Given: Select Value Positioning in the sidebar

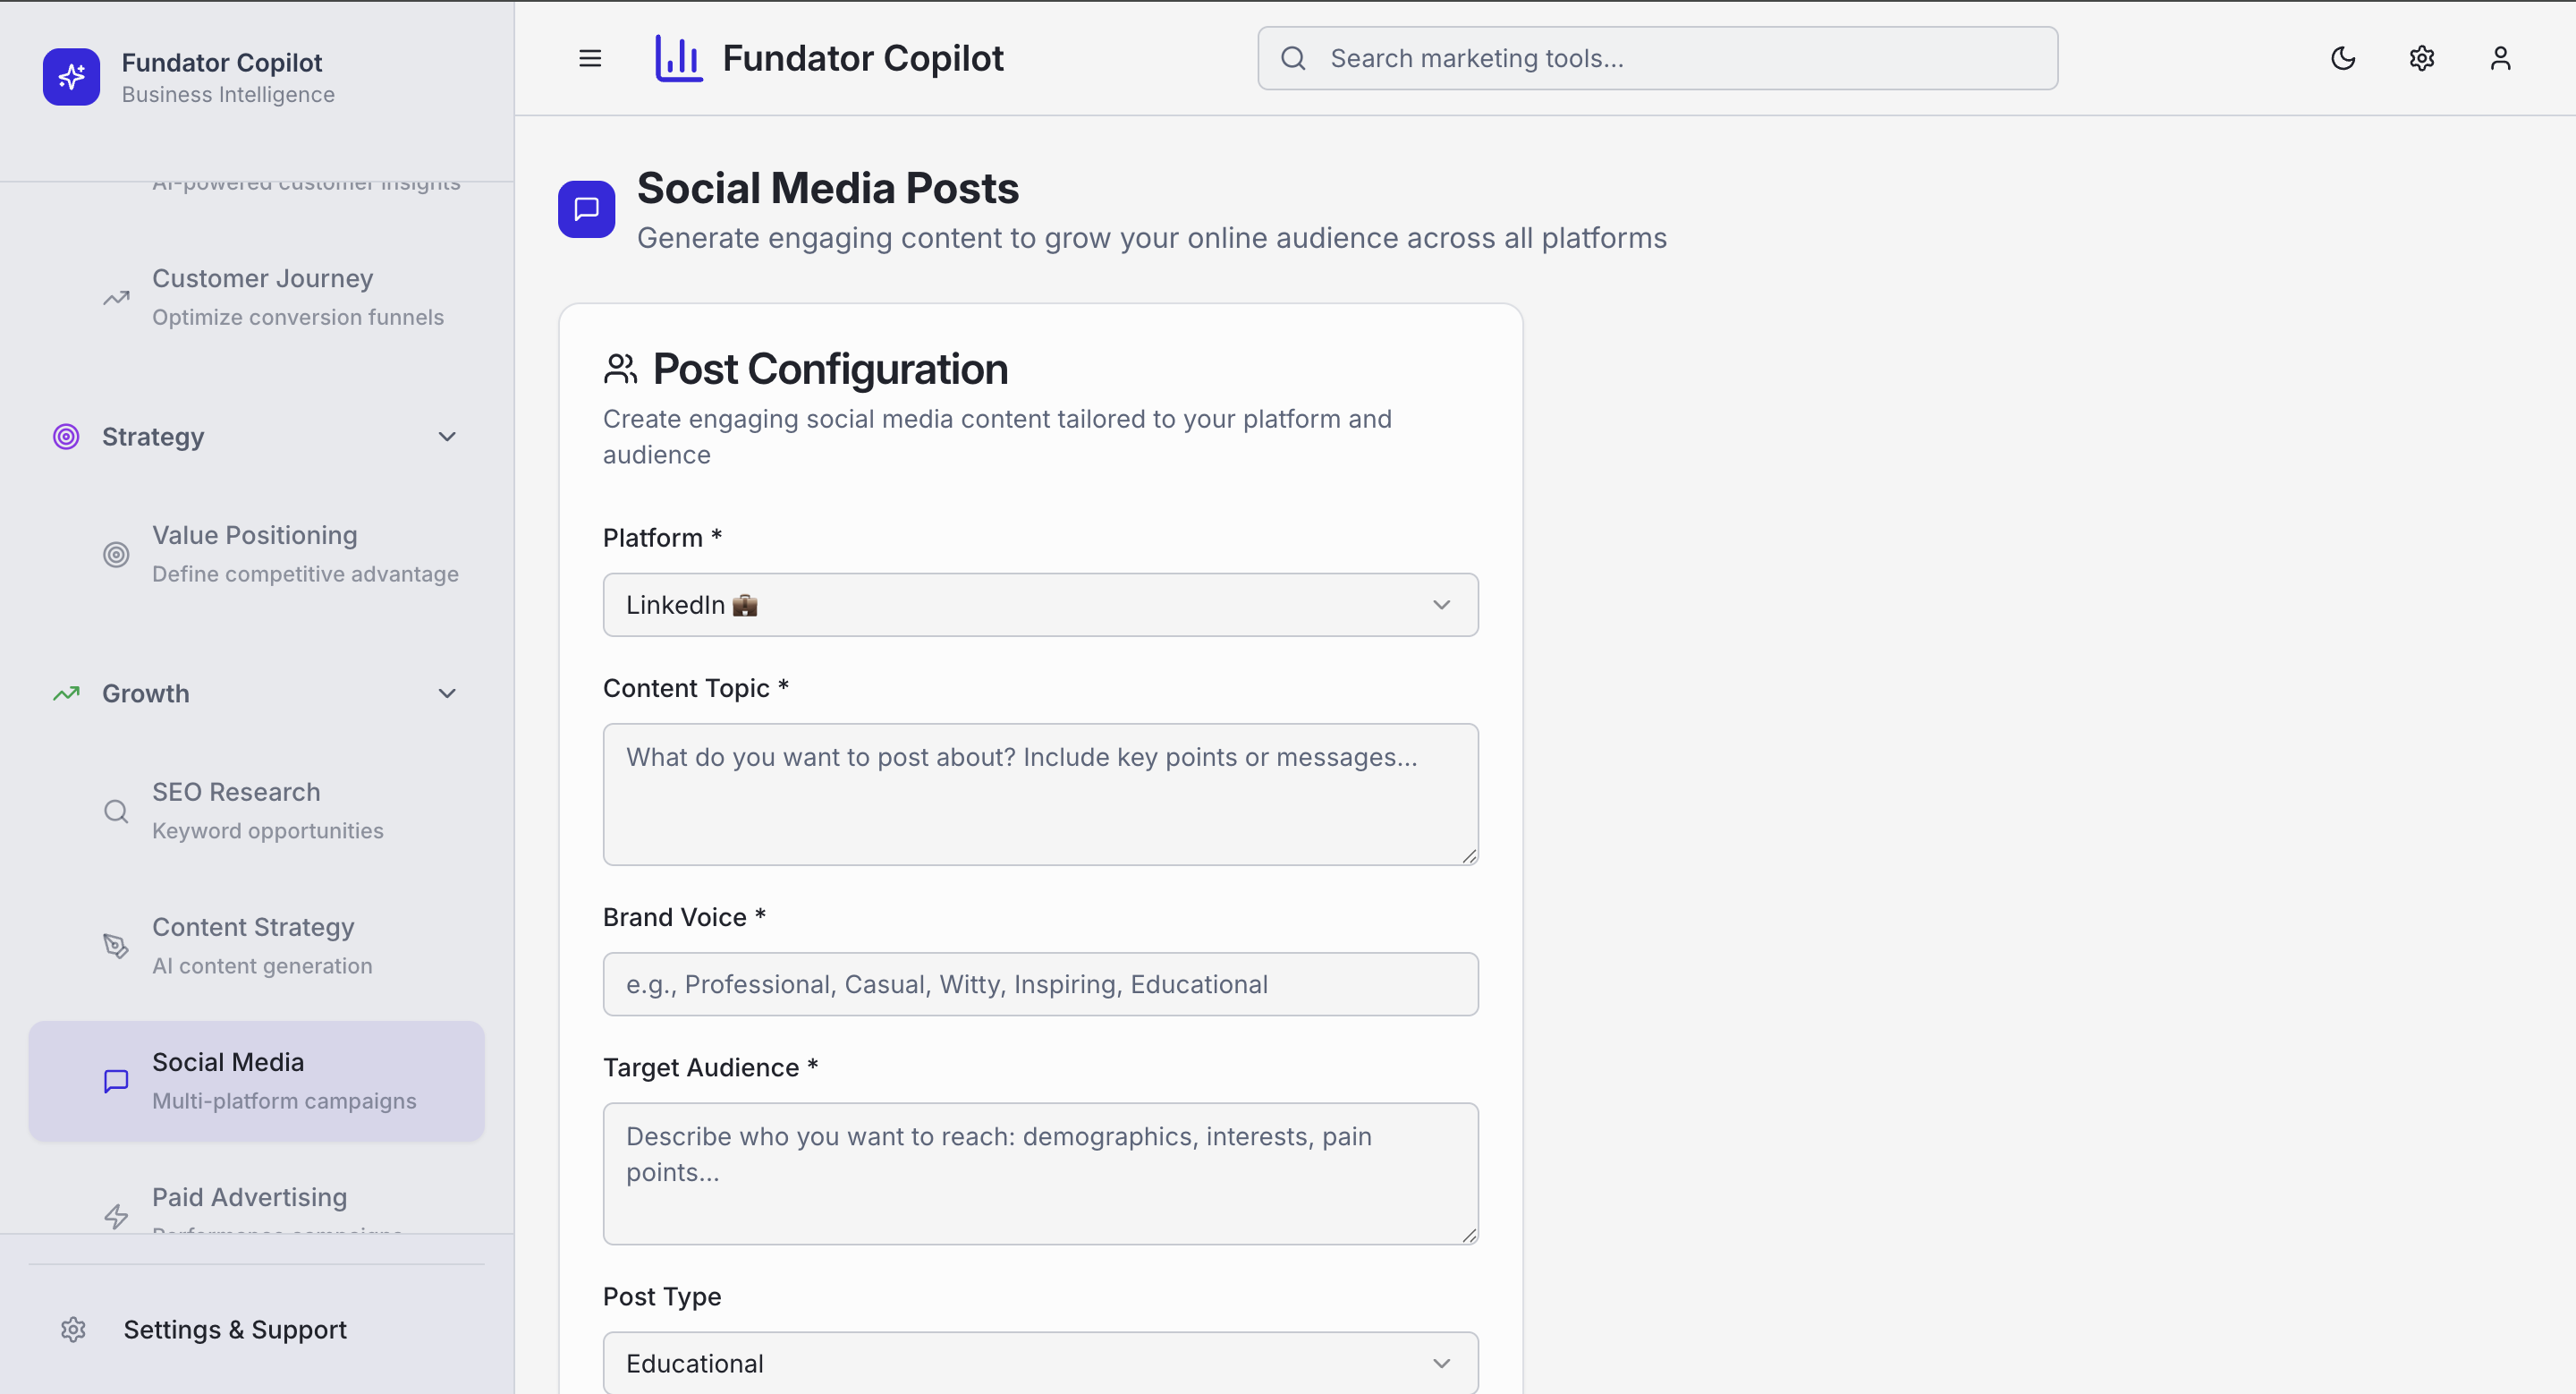Looking at the screenshot, I should point(254,554).
